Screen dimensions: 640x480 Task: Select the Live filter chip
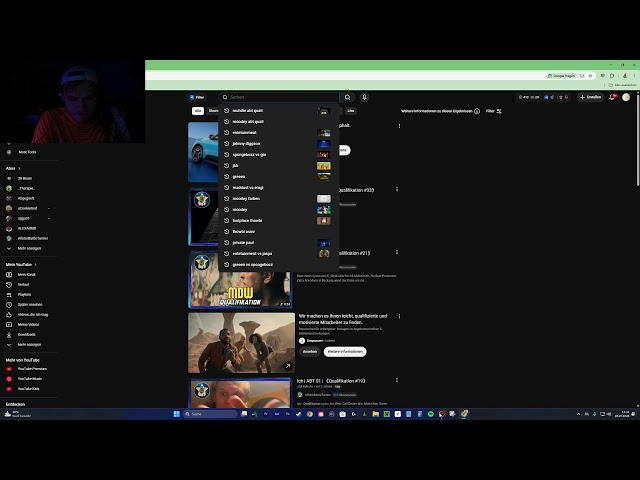(x=351, y=111)
